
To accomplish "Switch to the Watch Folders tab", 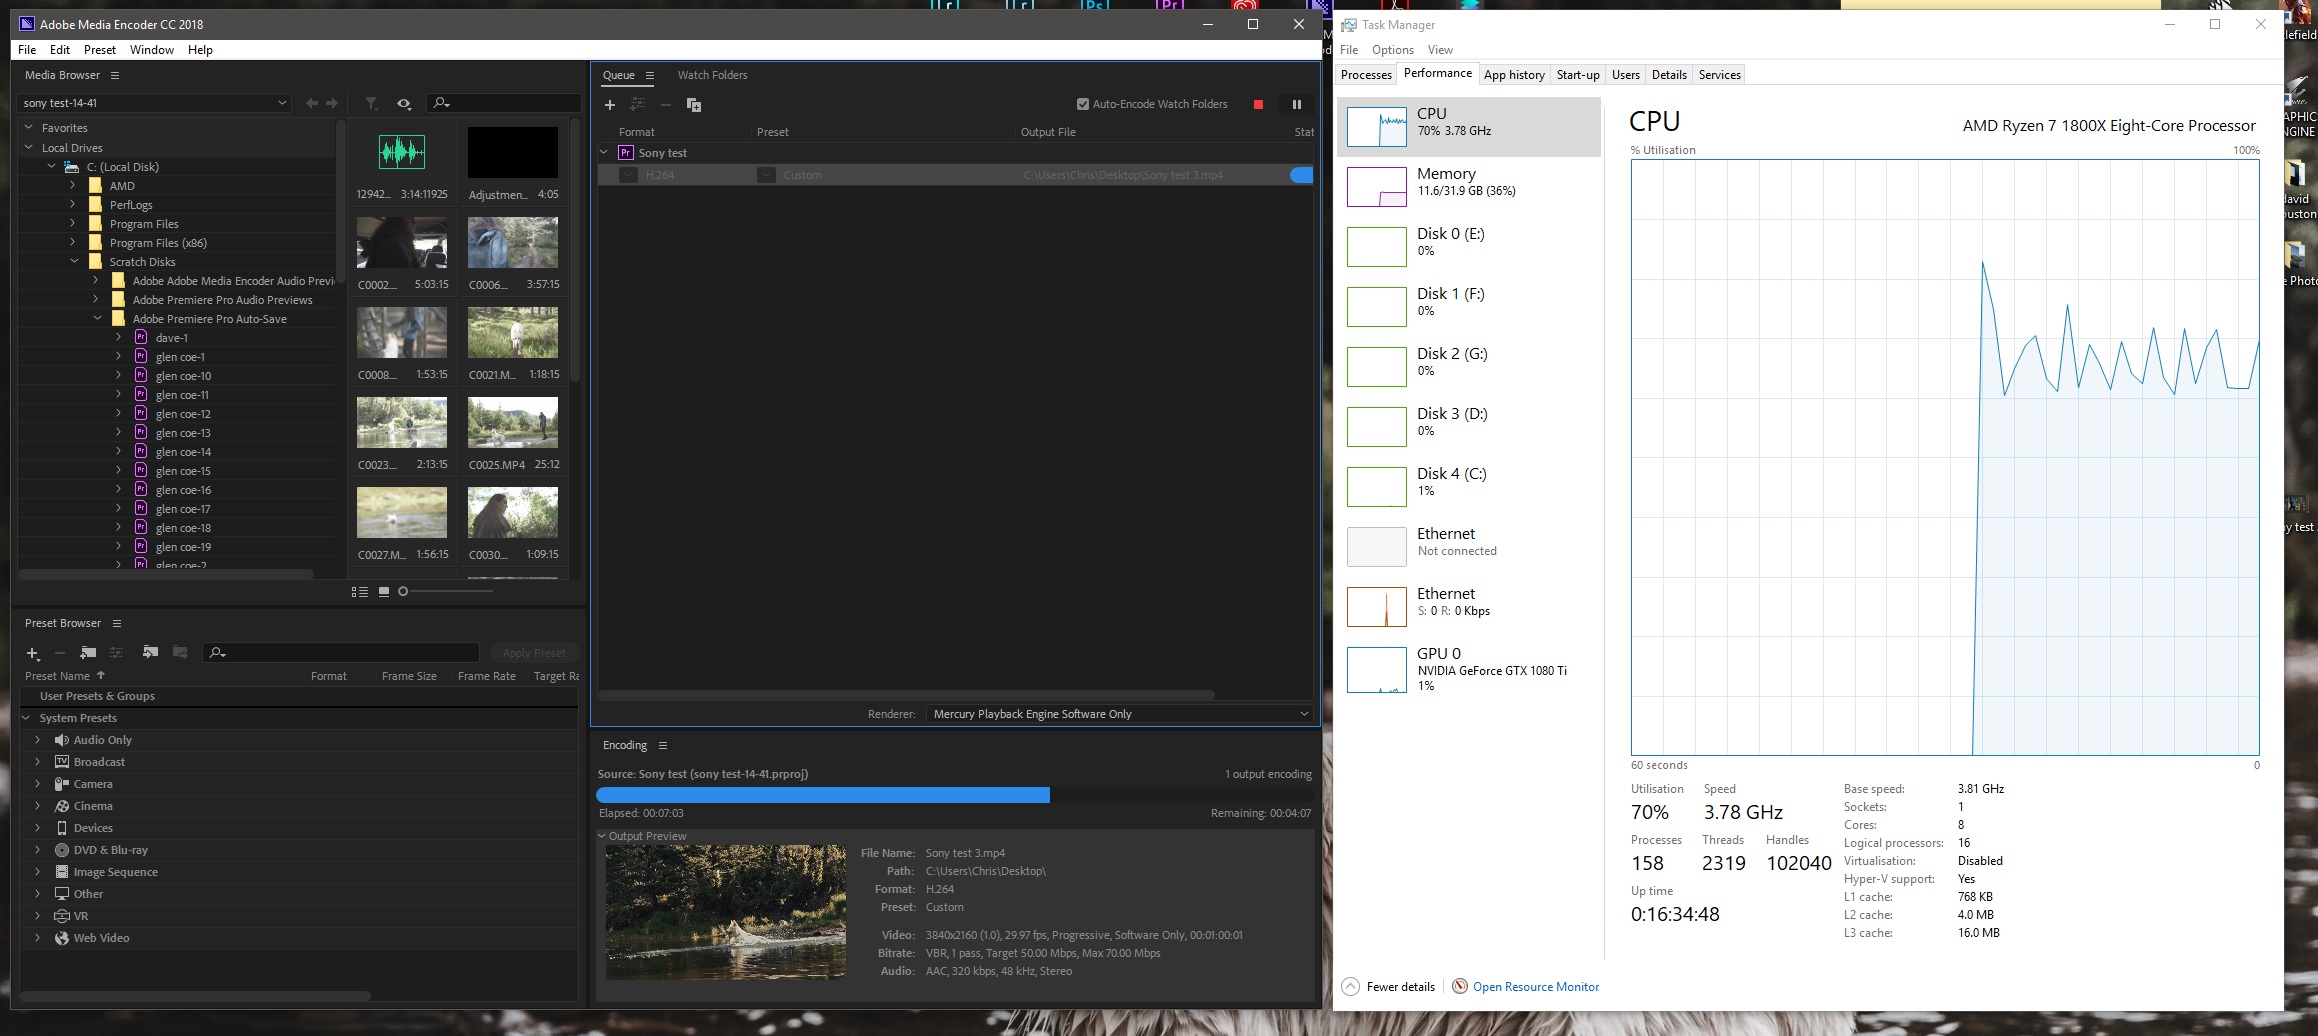I will click(x=712, y=75).
